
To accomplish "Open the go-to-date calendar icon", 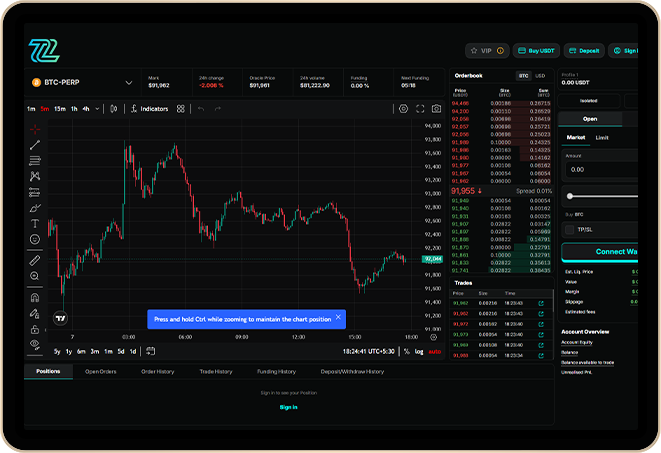I will [150, 351].
